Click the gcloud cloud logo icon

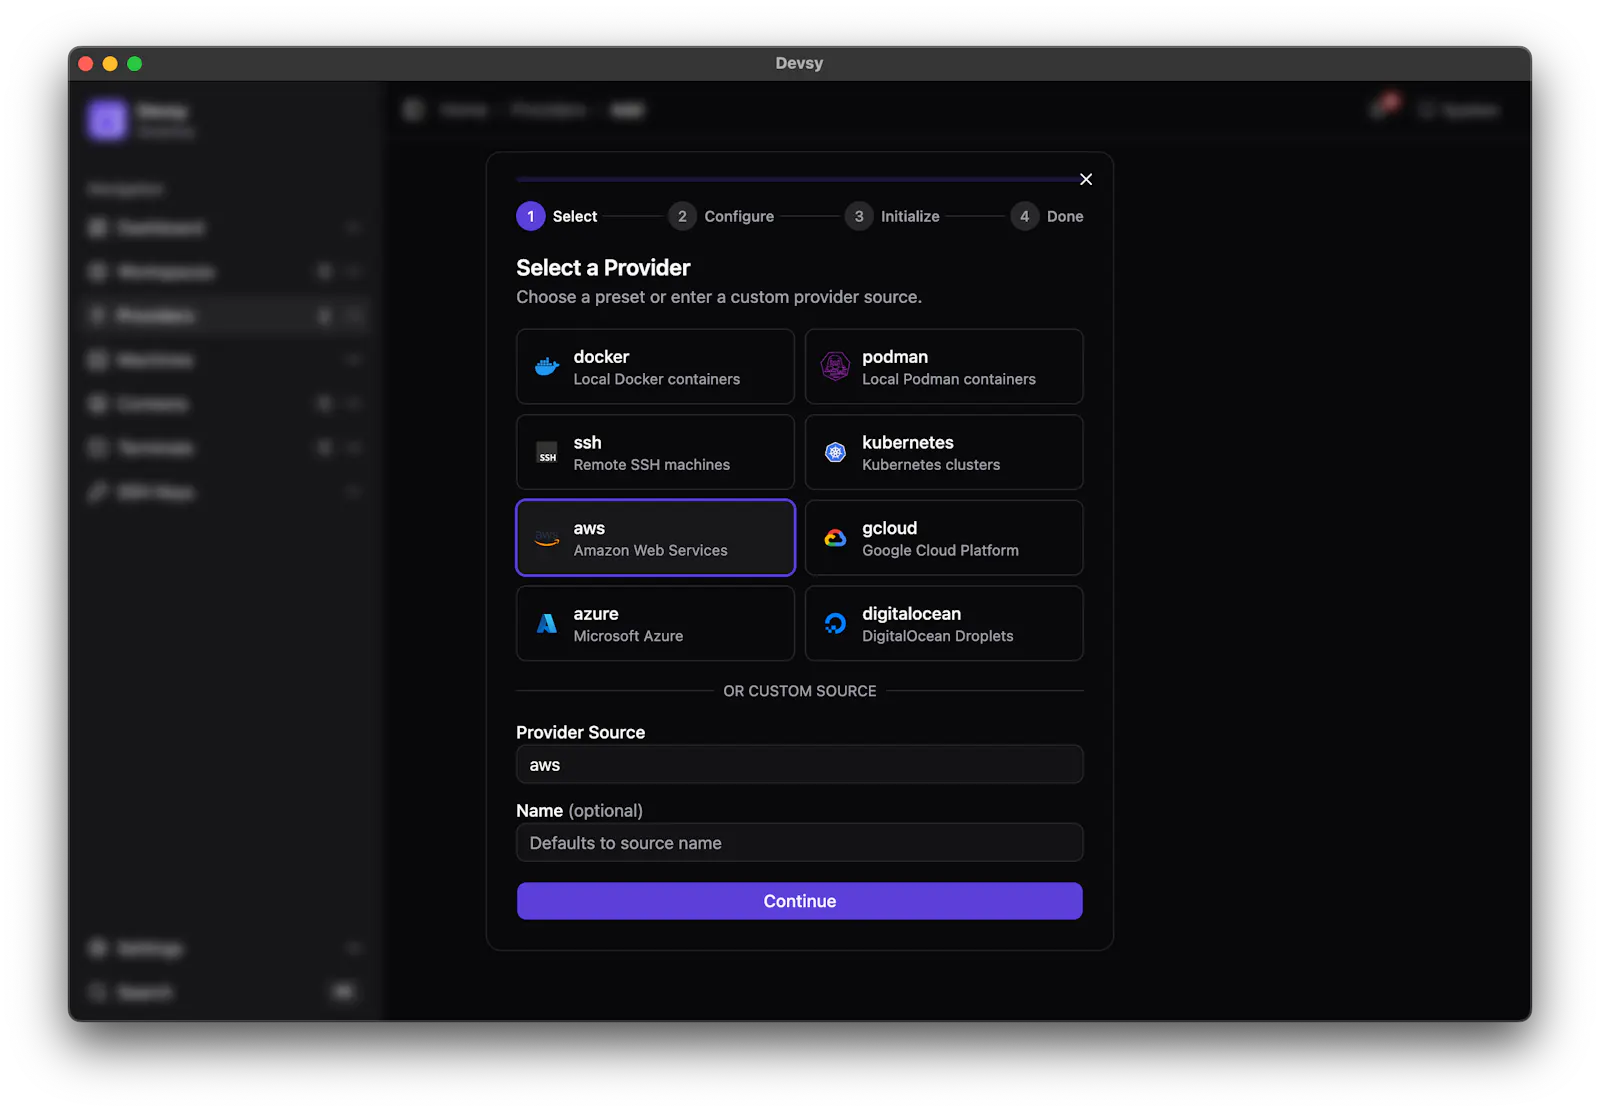[x=835, y=538]
